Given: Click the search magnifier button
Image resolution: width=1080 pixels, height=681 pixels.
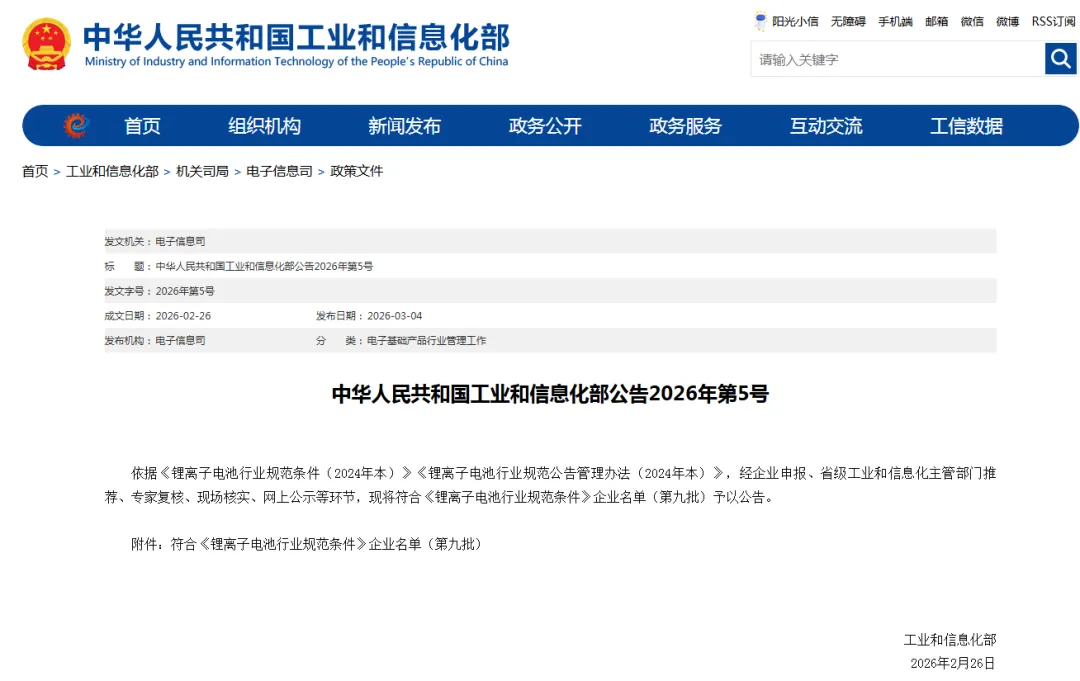Looking at the screenshot, I should pyautogui.click(x=1060, y=59).
